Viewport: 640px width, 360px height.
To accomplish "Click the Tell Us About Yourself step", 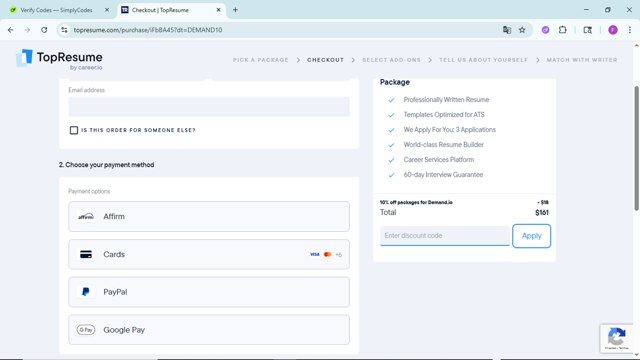I will point(483,60).
